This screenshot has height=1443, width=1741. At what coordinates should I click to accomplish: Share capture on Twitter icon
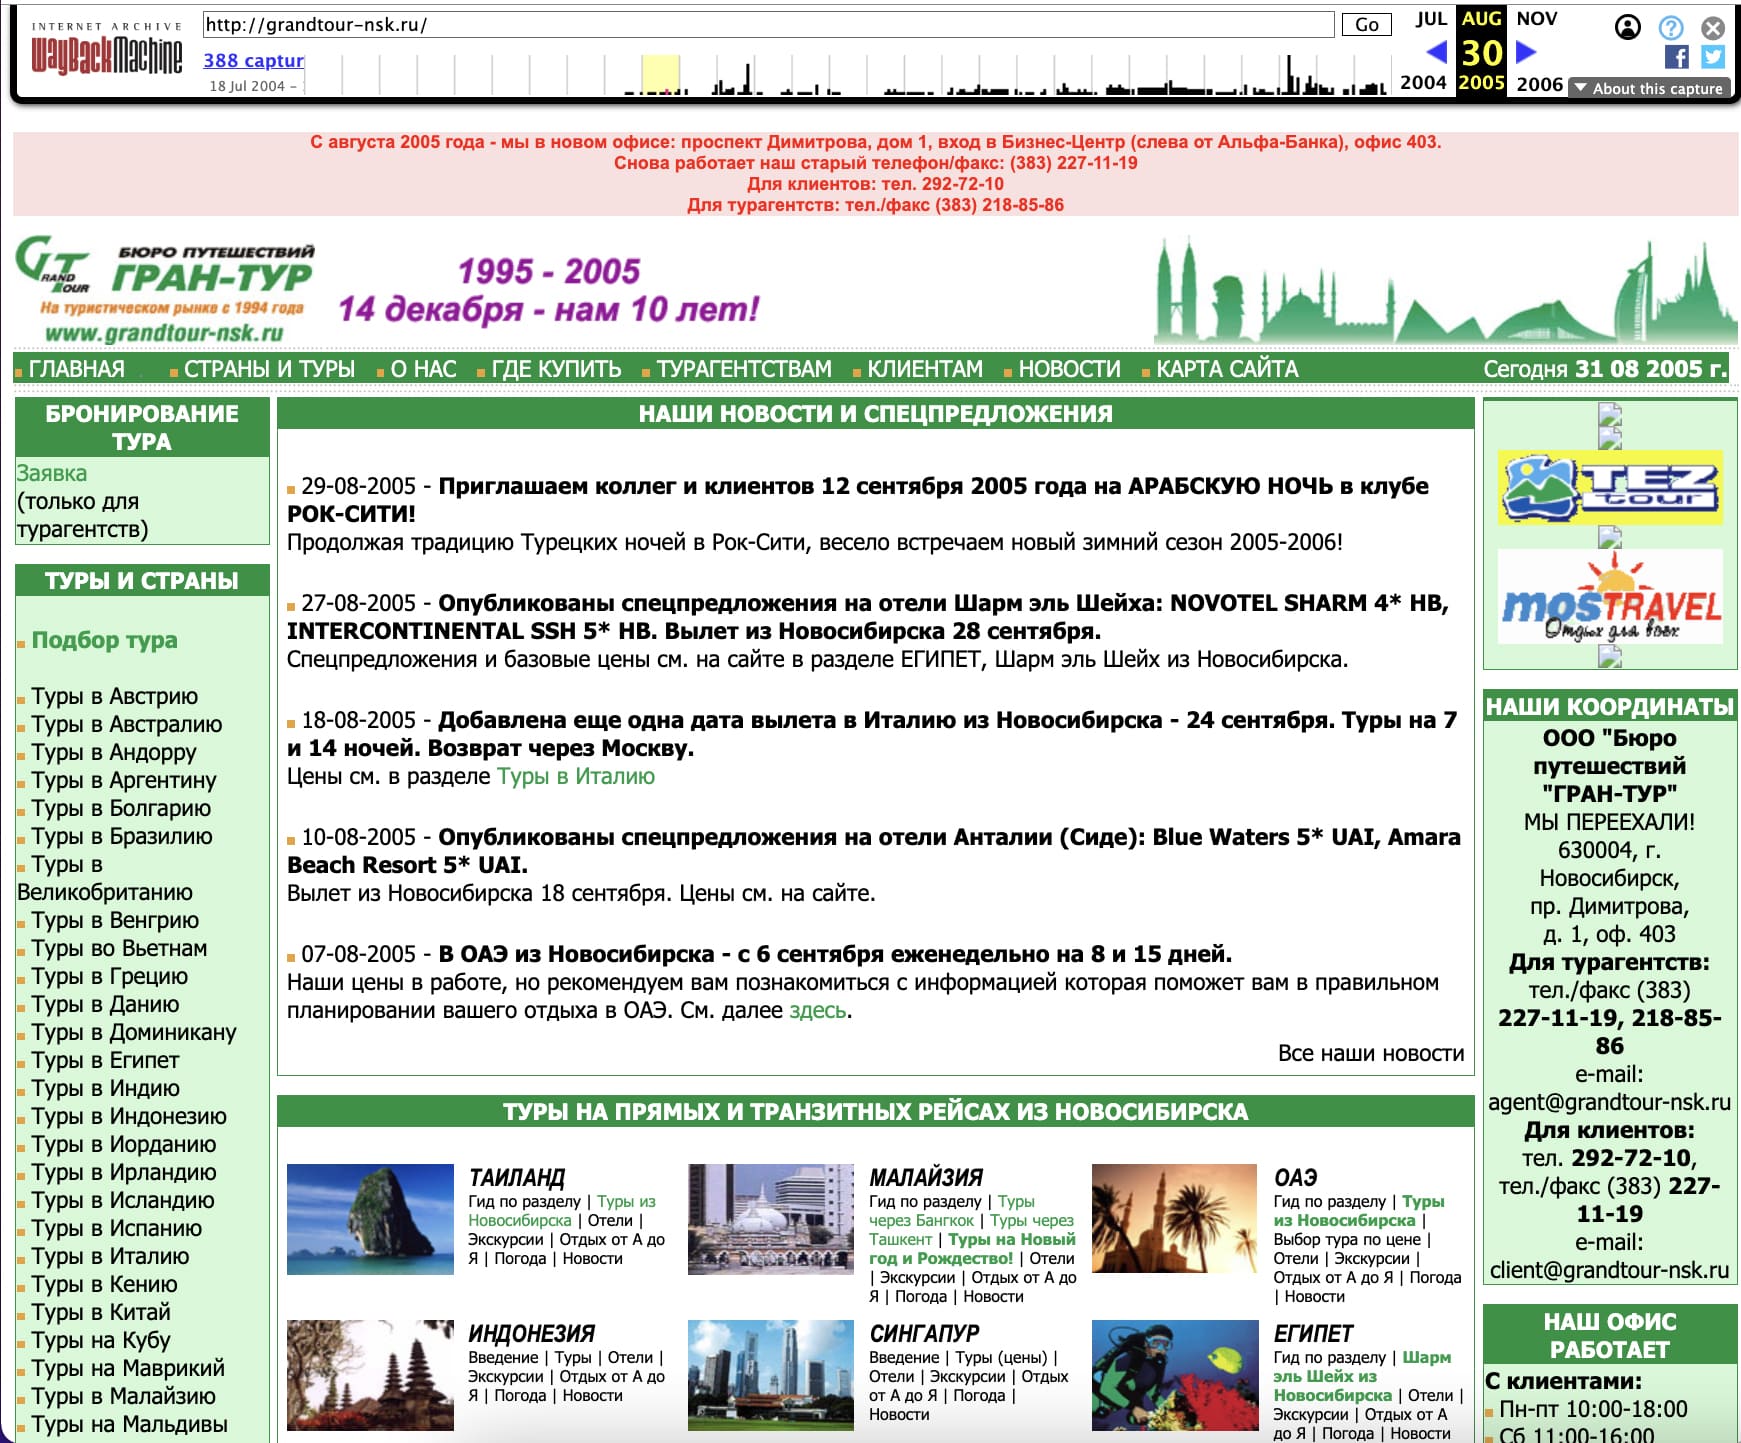click(1713, 57)
